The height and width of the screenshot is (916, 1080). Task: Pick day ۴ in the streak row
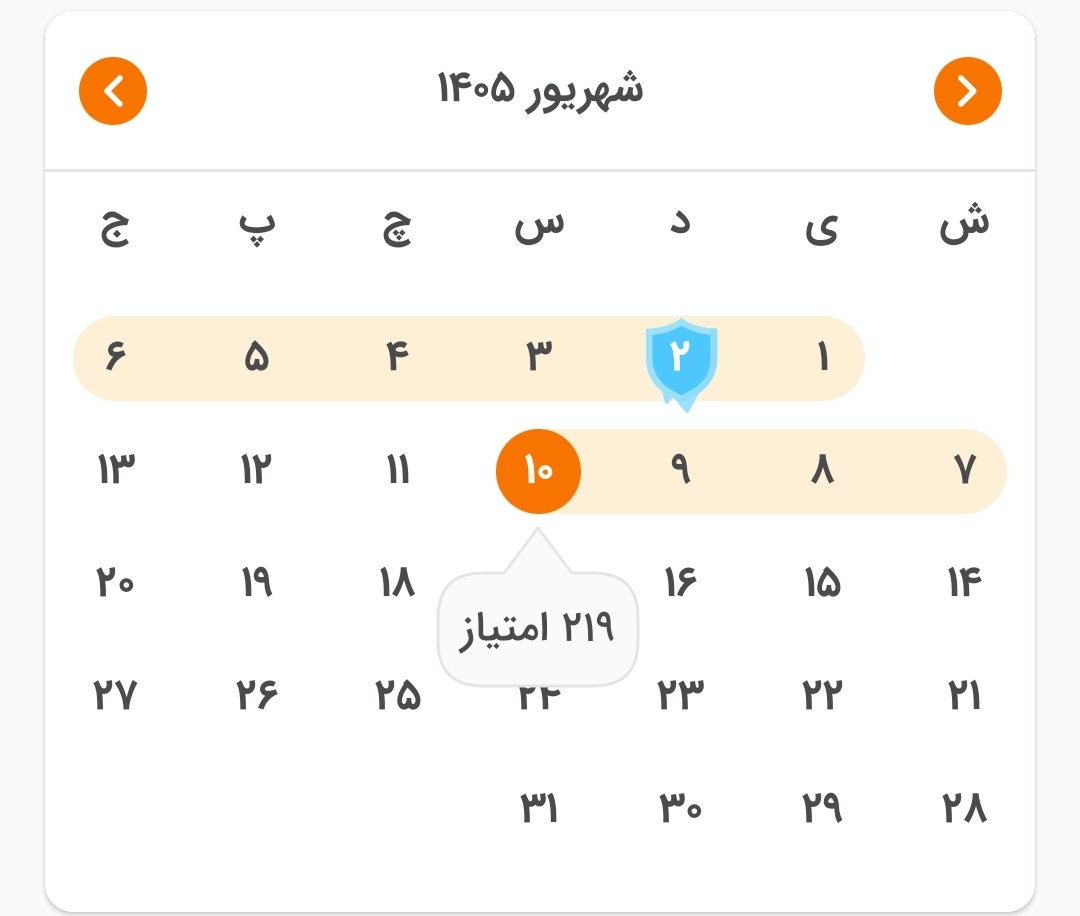click(398, 357)
